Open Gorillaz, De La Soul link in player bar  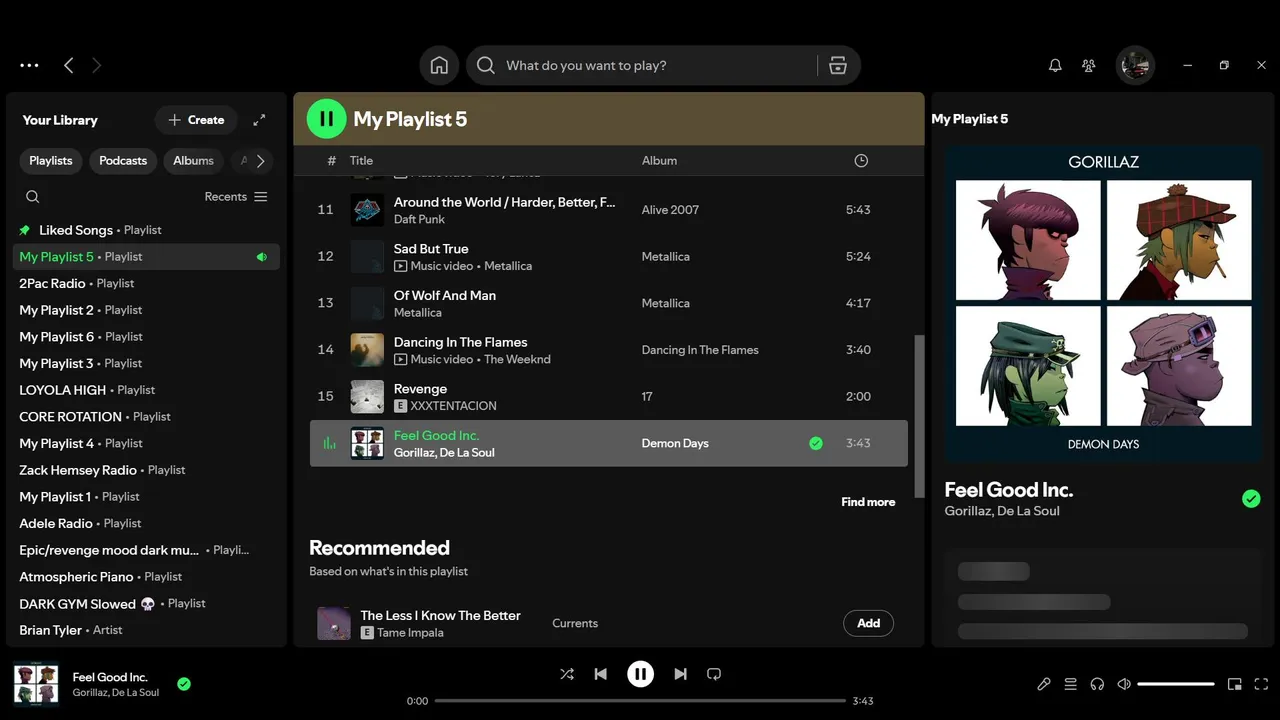pos(115,692)
